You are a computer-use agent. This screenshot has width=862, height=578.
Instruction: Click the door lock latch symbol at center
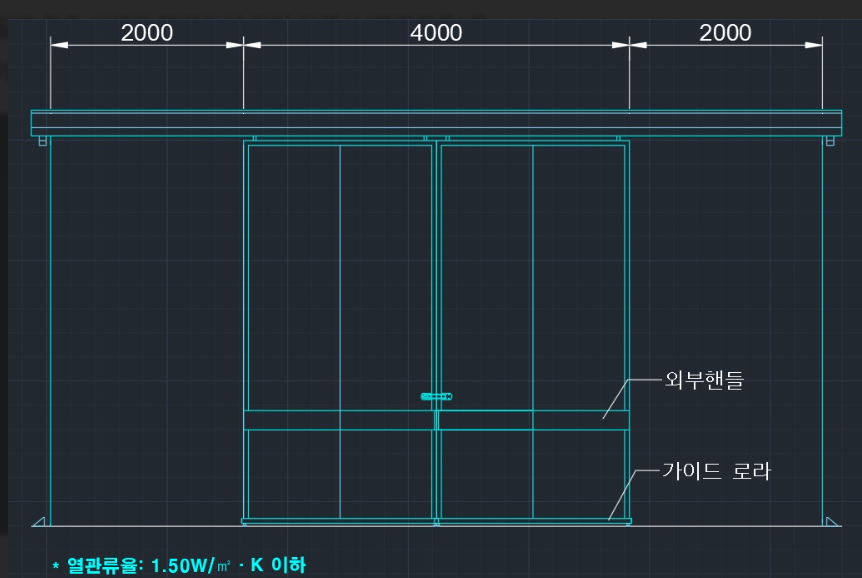click(x=436, y=397)
